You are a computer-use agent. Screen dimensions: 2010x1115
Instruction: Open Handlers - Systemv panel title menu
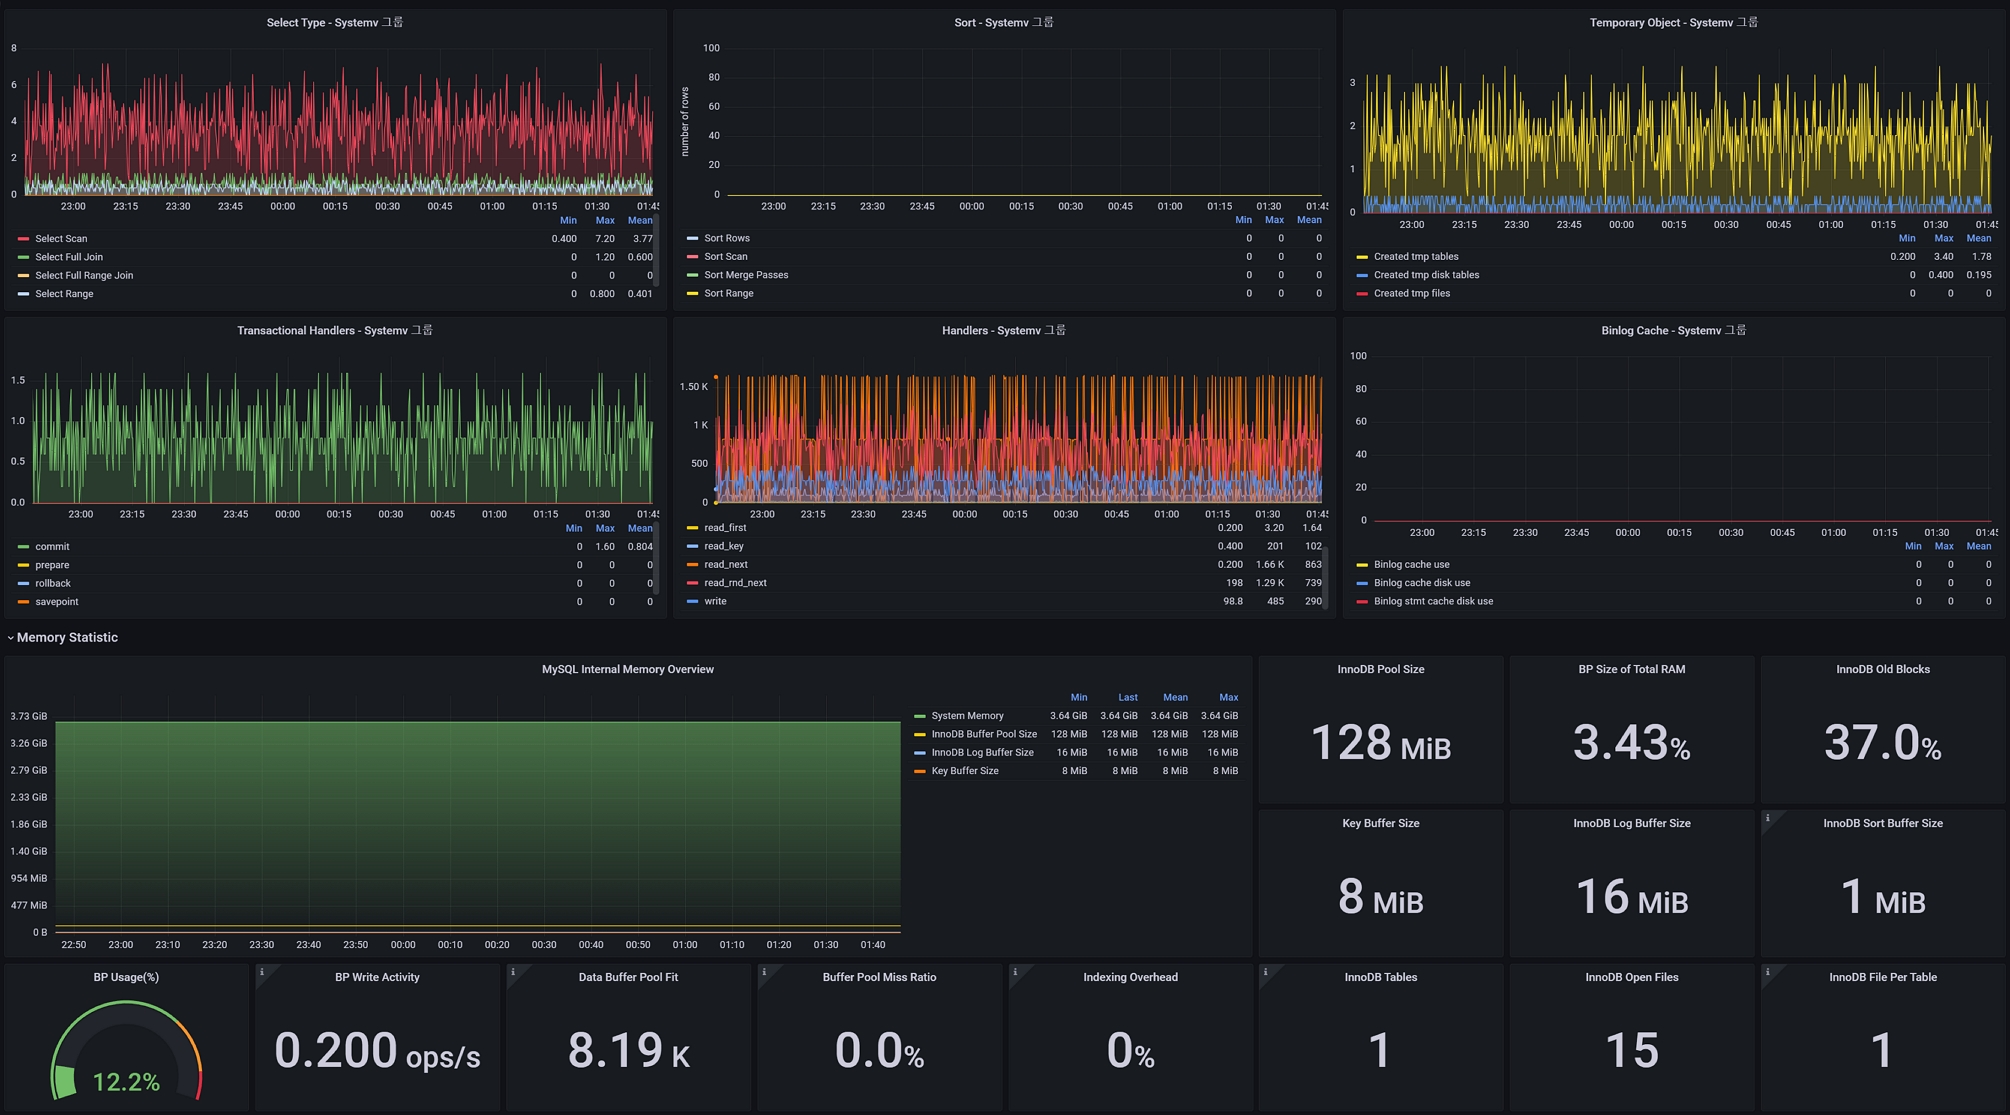coord(1003,331)
